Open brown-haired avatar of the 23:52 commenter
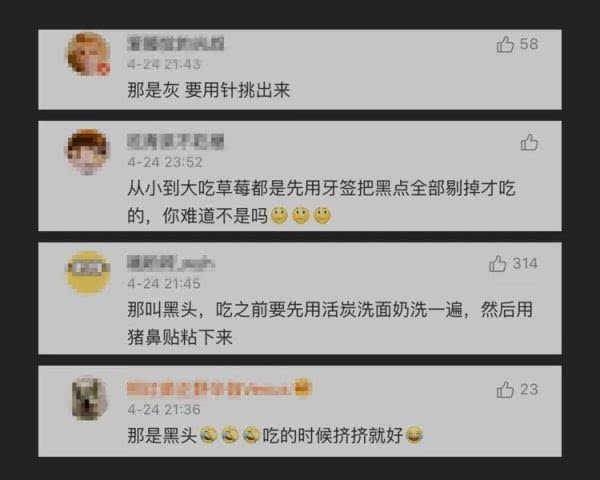The height and width of the screenshot is (480, 600). [x=89, y=152]
